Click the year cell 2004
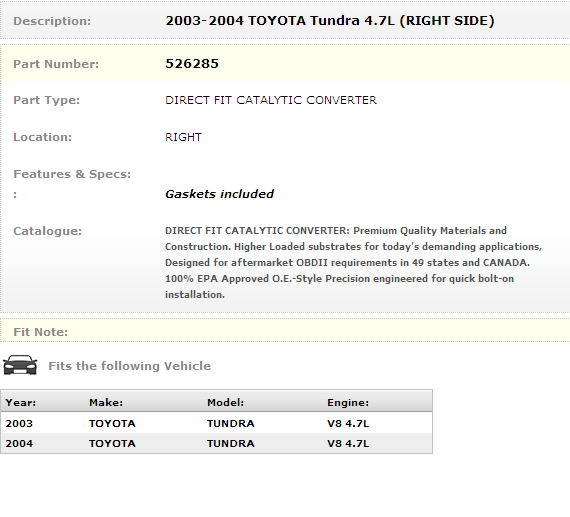Viewport: 570px width, 517px height. (19, 444)
